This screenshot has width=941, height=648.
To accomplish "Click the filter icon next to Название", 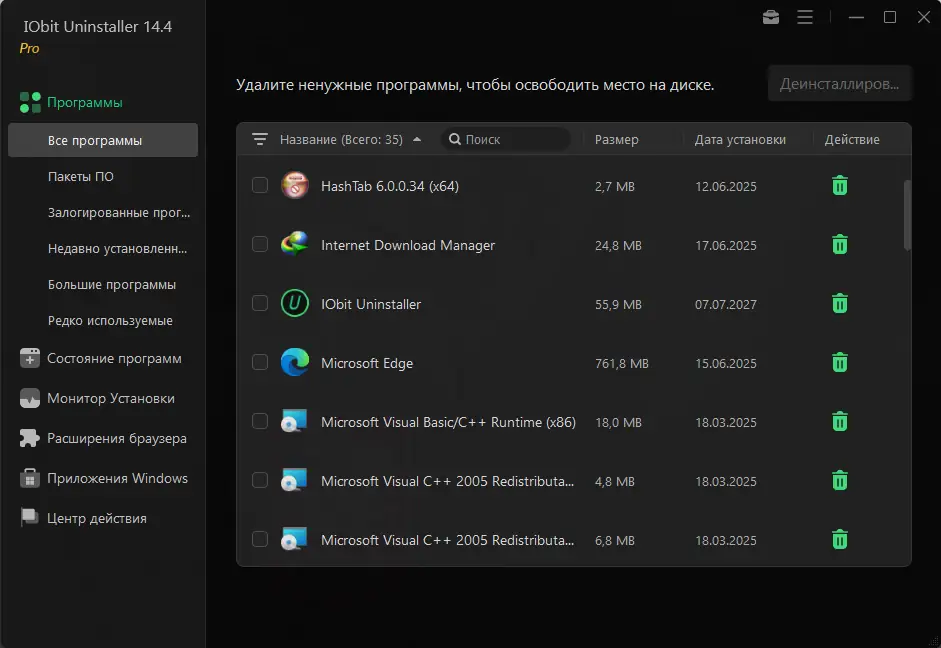I will tap(260, 140).
